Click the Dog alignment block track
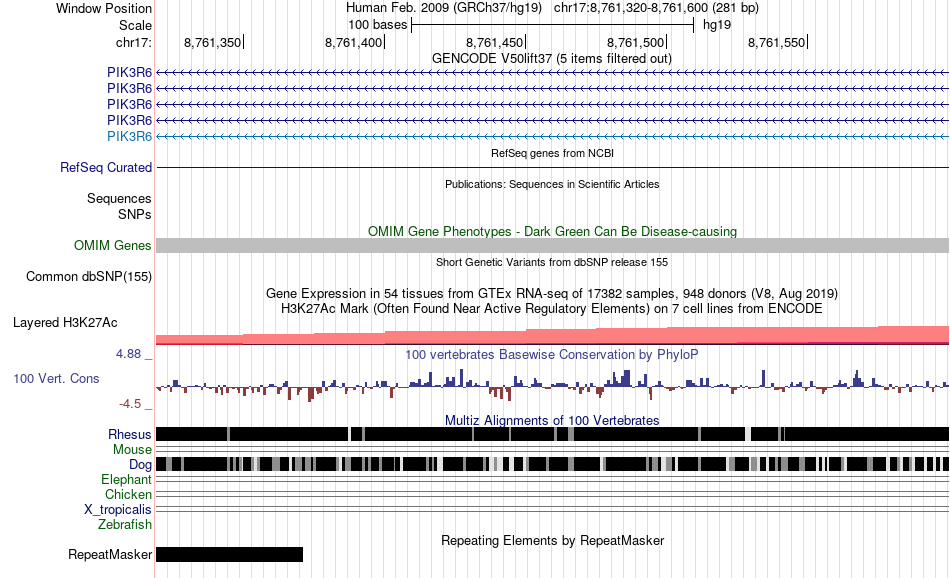Viewport: 950px width, 578px height. pyautogui.click(x=553, y=464)
